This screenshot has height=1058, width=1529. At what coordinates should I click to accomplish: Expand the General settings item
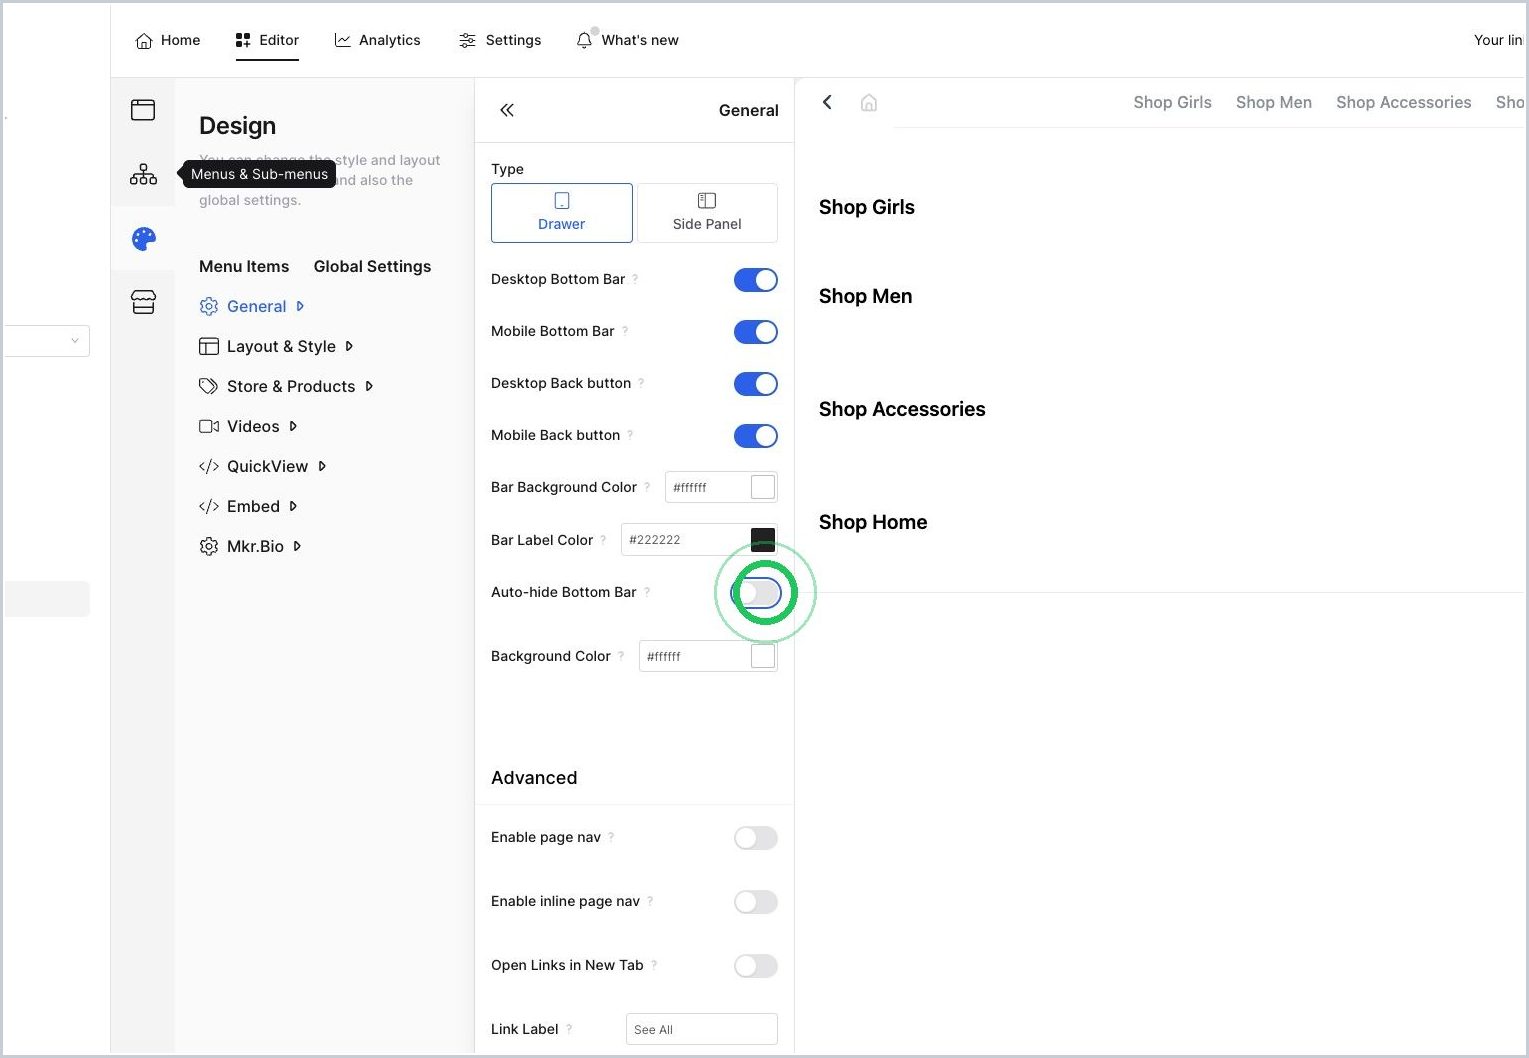click(251, 306)
